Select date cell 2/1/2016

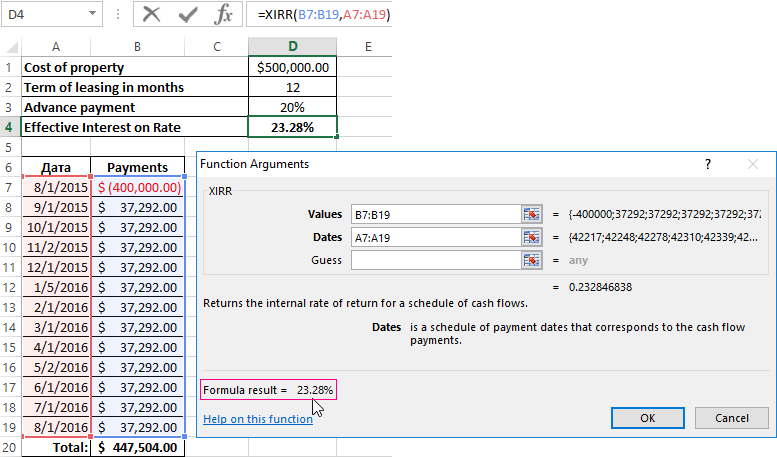(x=56, y=307)
